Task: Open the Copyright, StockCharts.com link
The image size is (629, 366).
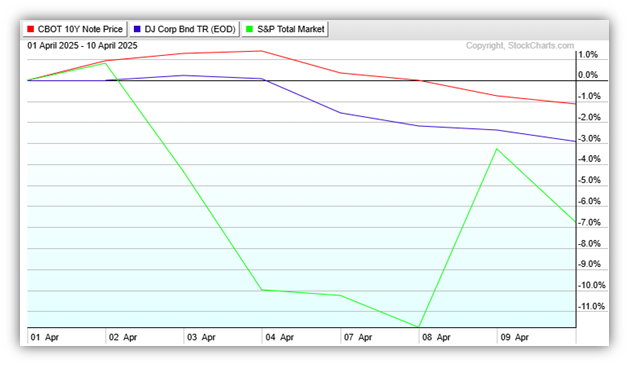Action: pos(520,46)
